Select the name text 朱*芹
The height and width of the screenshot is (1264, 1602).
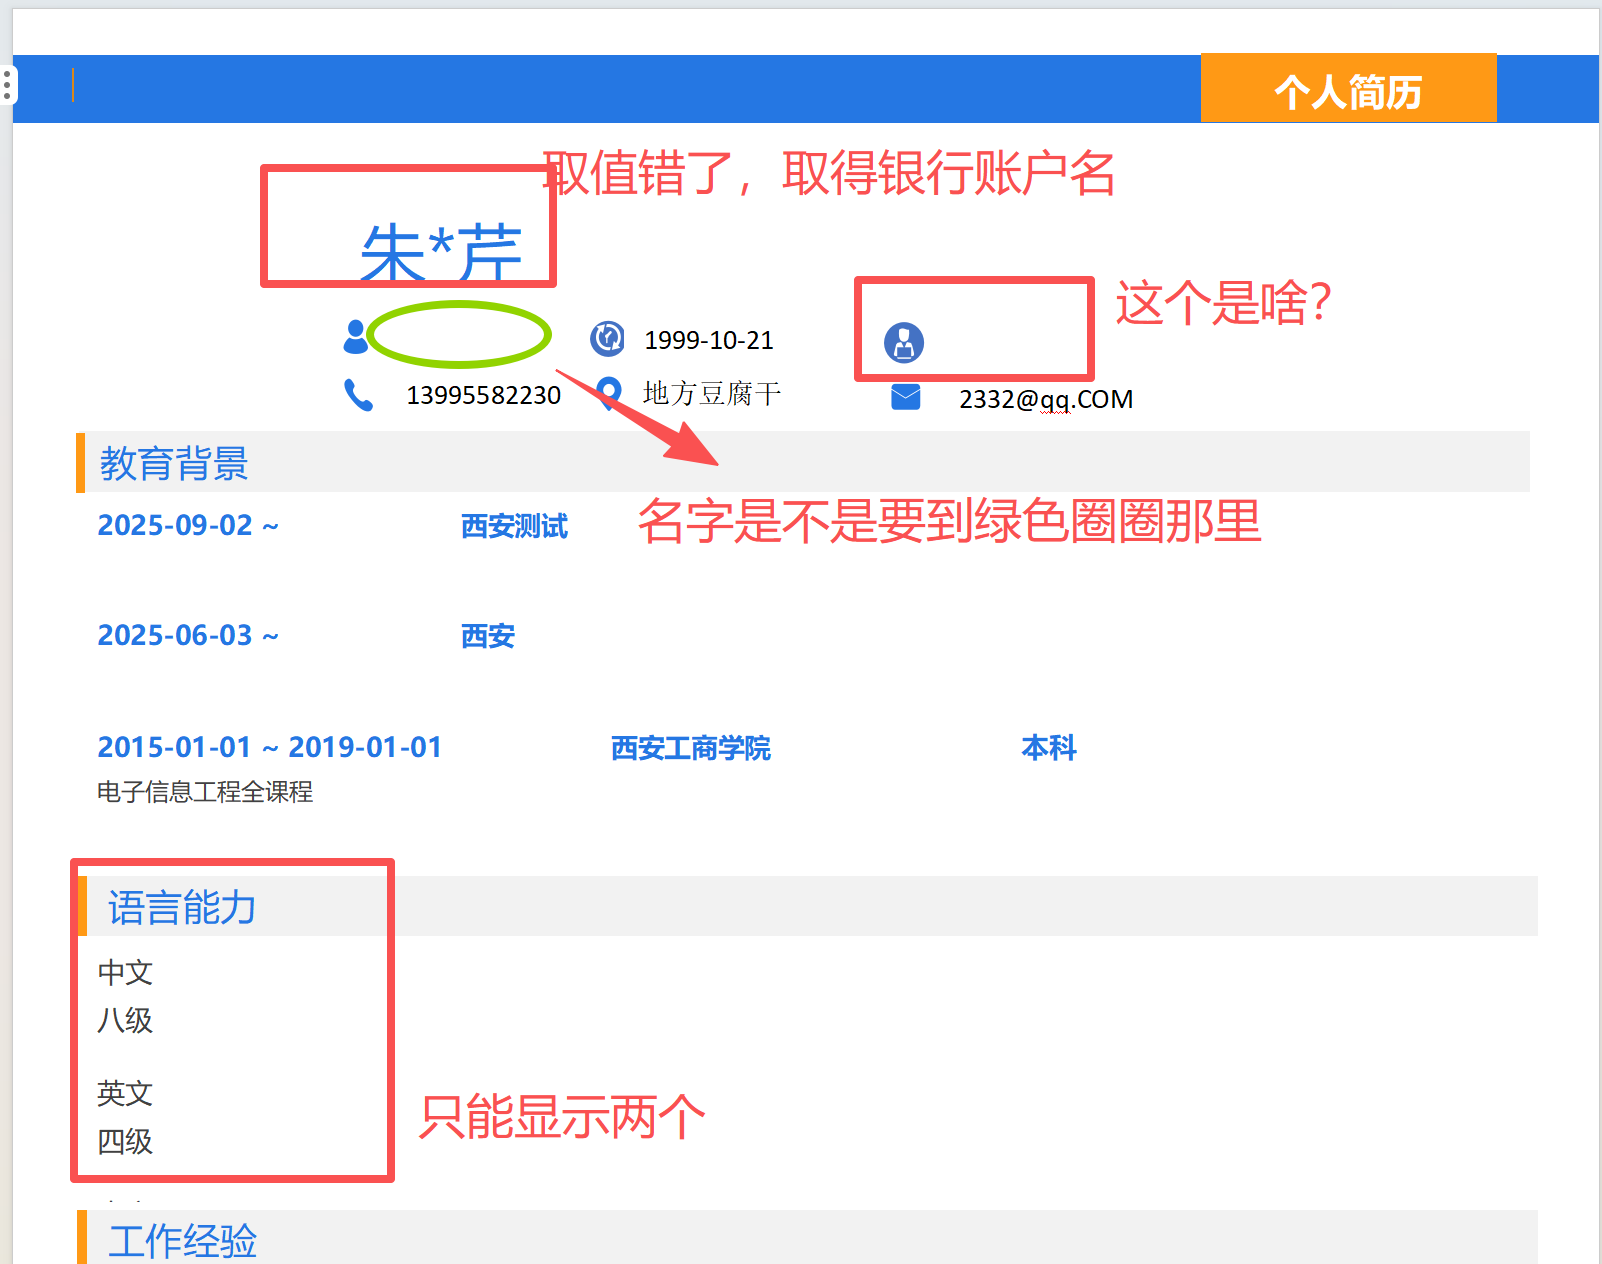coord(441,253)
